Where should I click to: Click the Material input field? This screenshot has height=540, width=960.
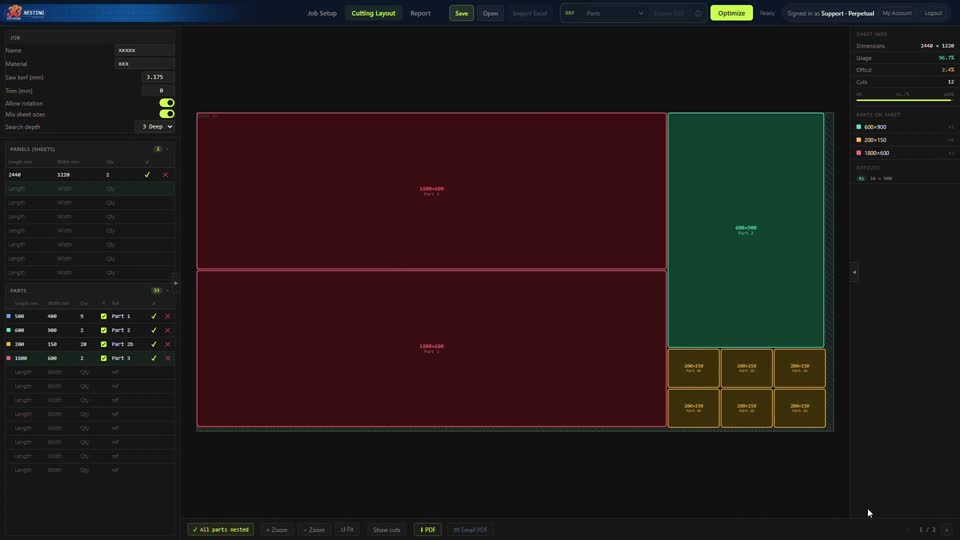144,64
